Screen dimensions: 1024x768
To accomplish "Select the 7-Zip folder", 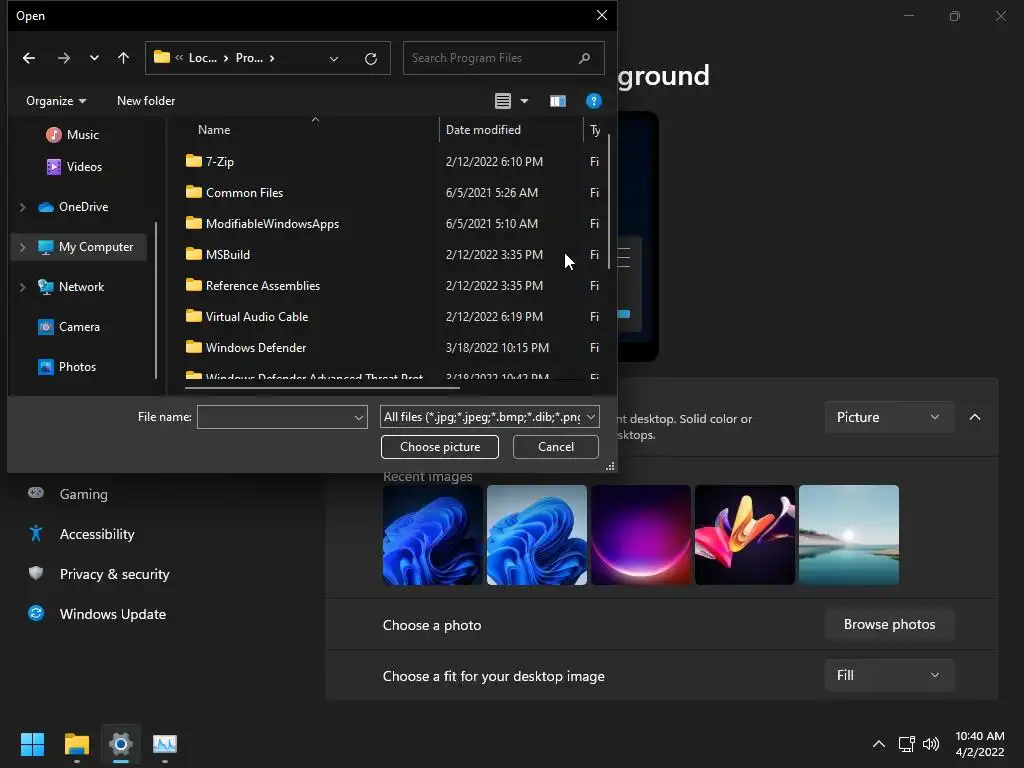I will click(x=210, y=161).
